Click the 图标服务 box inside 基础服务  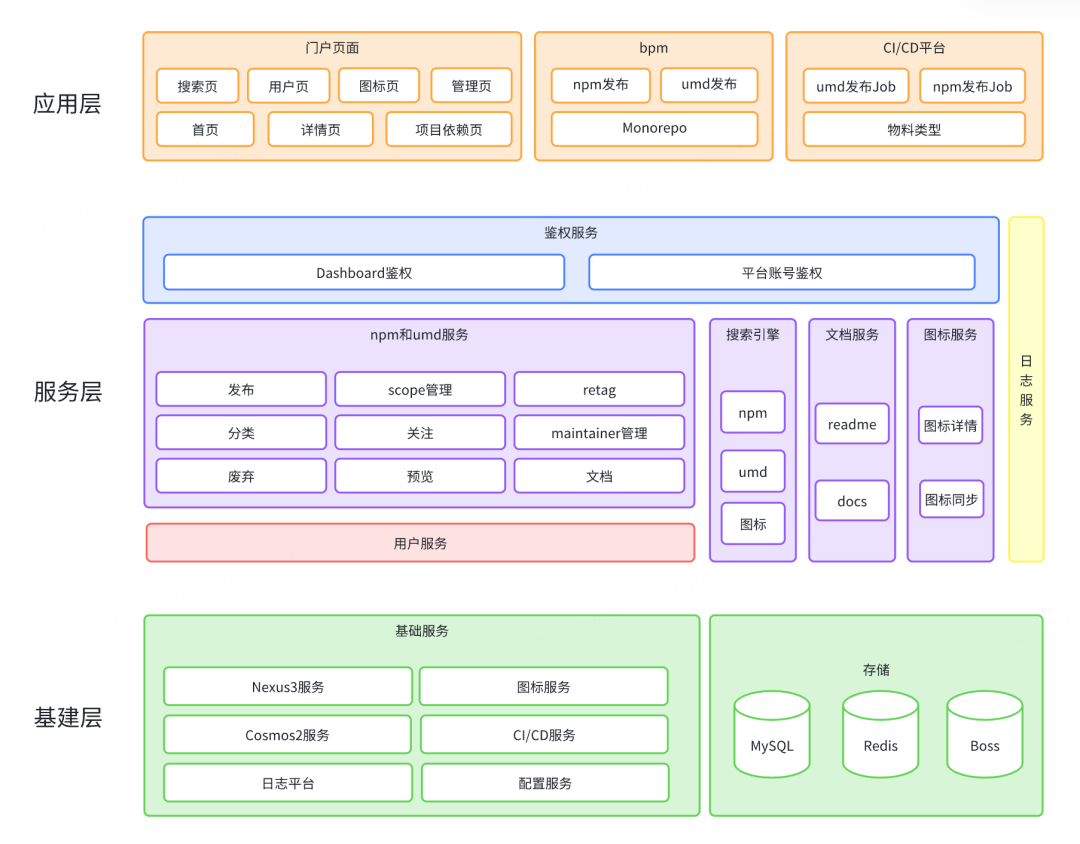pos(543,686)
